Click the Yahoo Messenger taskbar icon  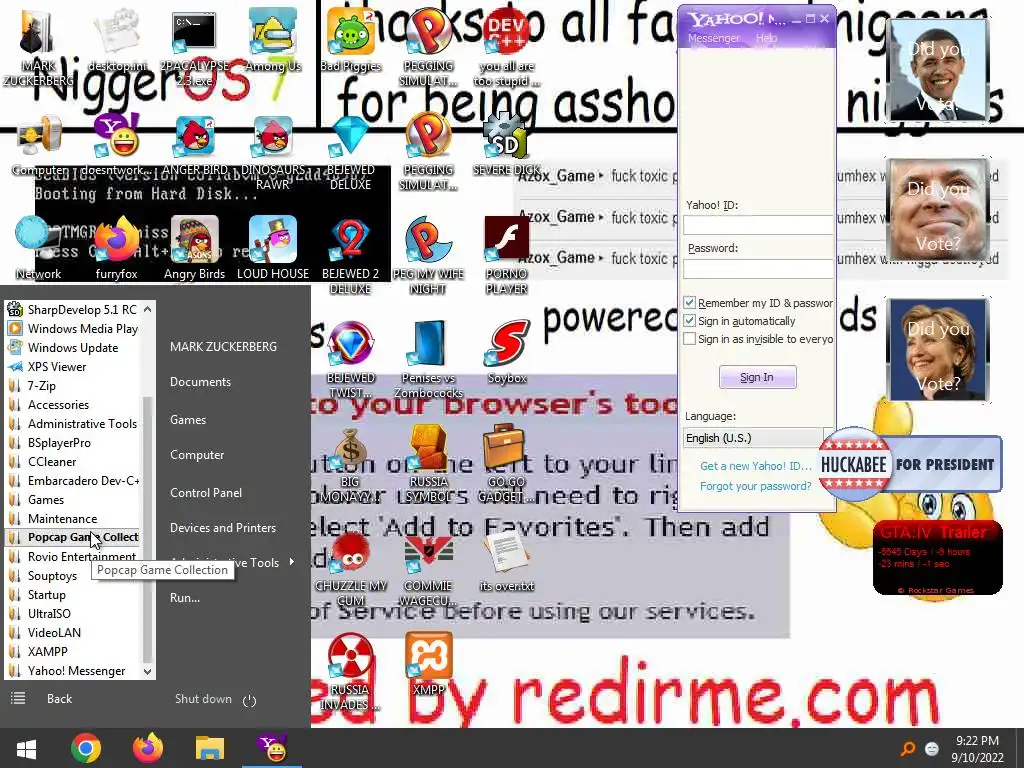pos(272,748)
